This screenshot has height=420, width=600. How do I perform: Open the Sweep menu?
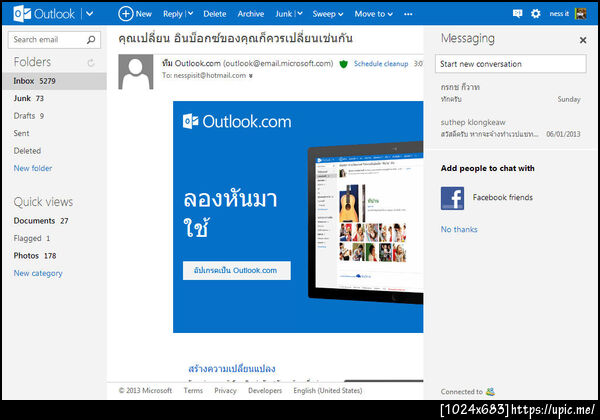pyautogui.click(x=328, y=14)
